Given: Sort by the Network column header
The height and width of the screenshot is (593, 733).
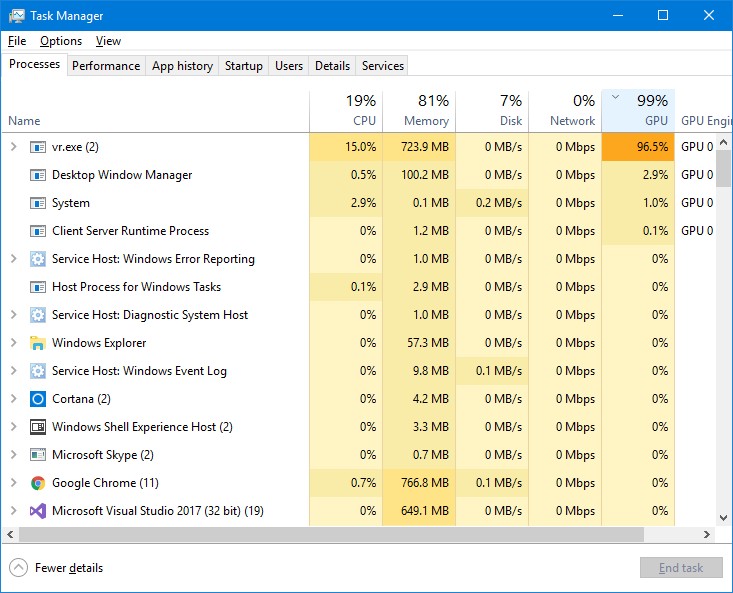Looking at the screenshot, I should [x=565, y=111].
